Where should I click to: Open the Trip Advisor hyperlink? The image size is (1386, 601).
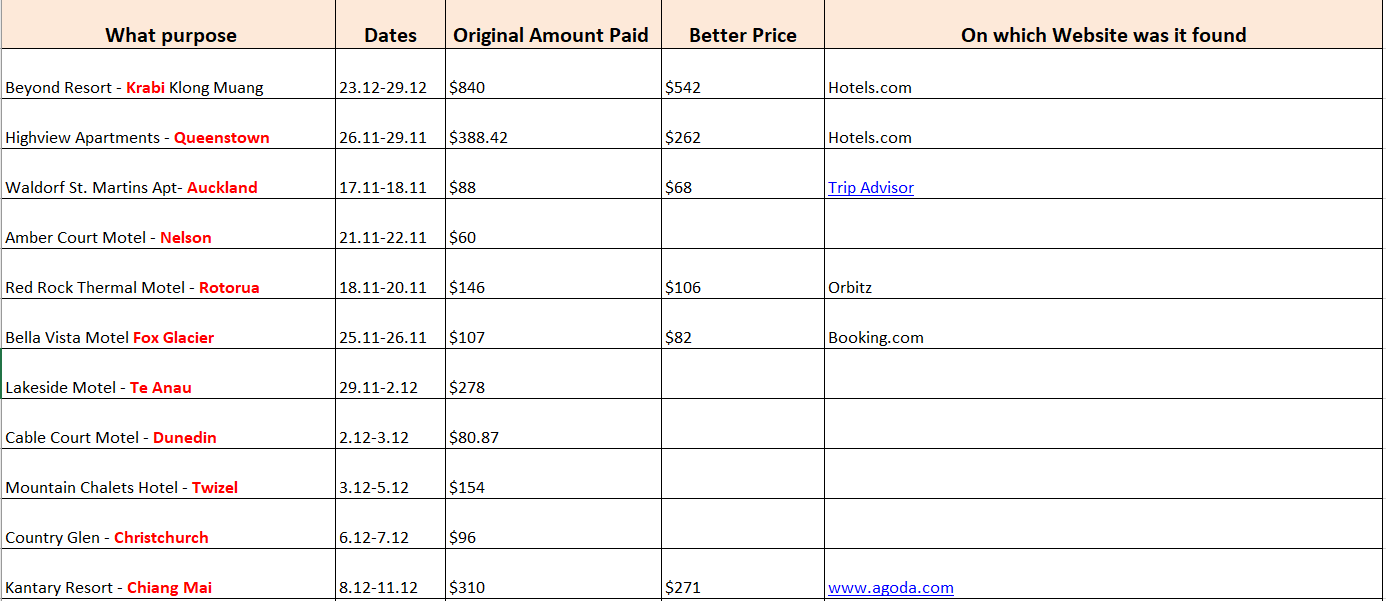coord(870,187)
